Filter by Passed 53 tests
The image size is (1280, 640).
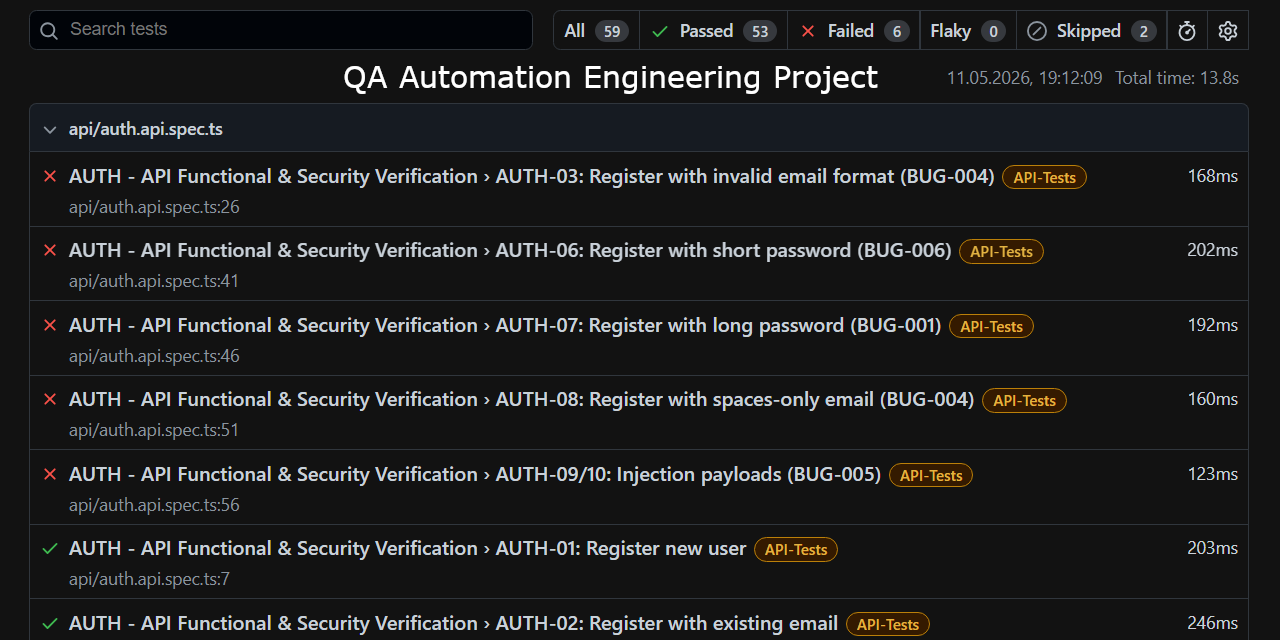pos(713,31)
